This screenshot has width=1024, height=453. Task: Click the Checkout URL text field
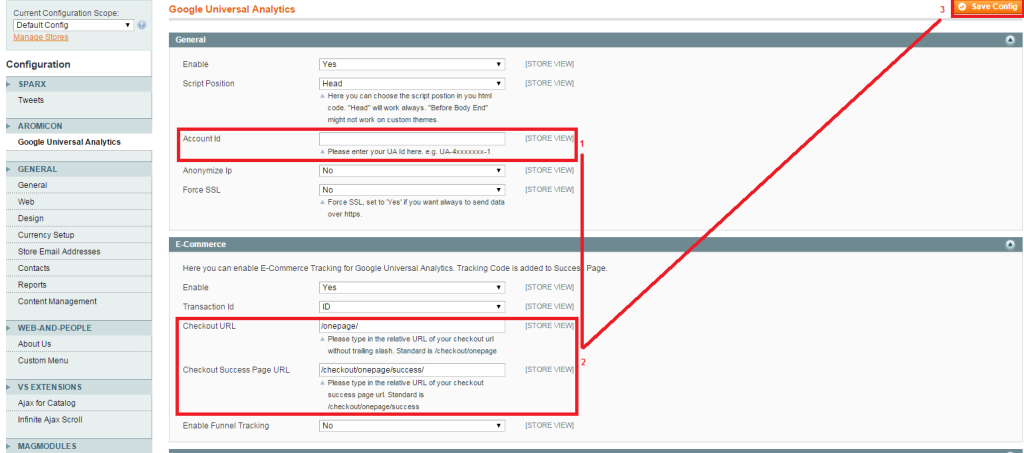coord(412,326)
